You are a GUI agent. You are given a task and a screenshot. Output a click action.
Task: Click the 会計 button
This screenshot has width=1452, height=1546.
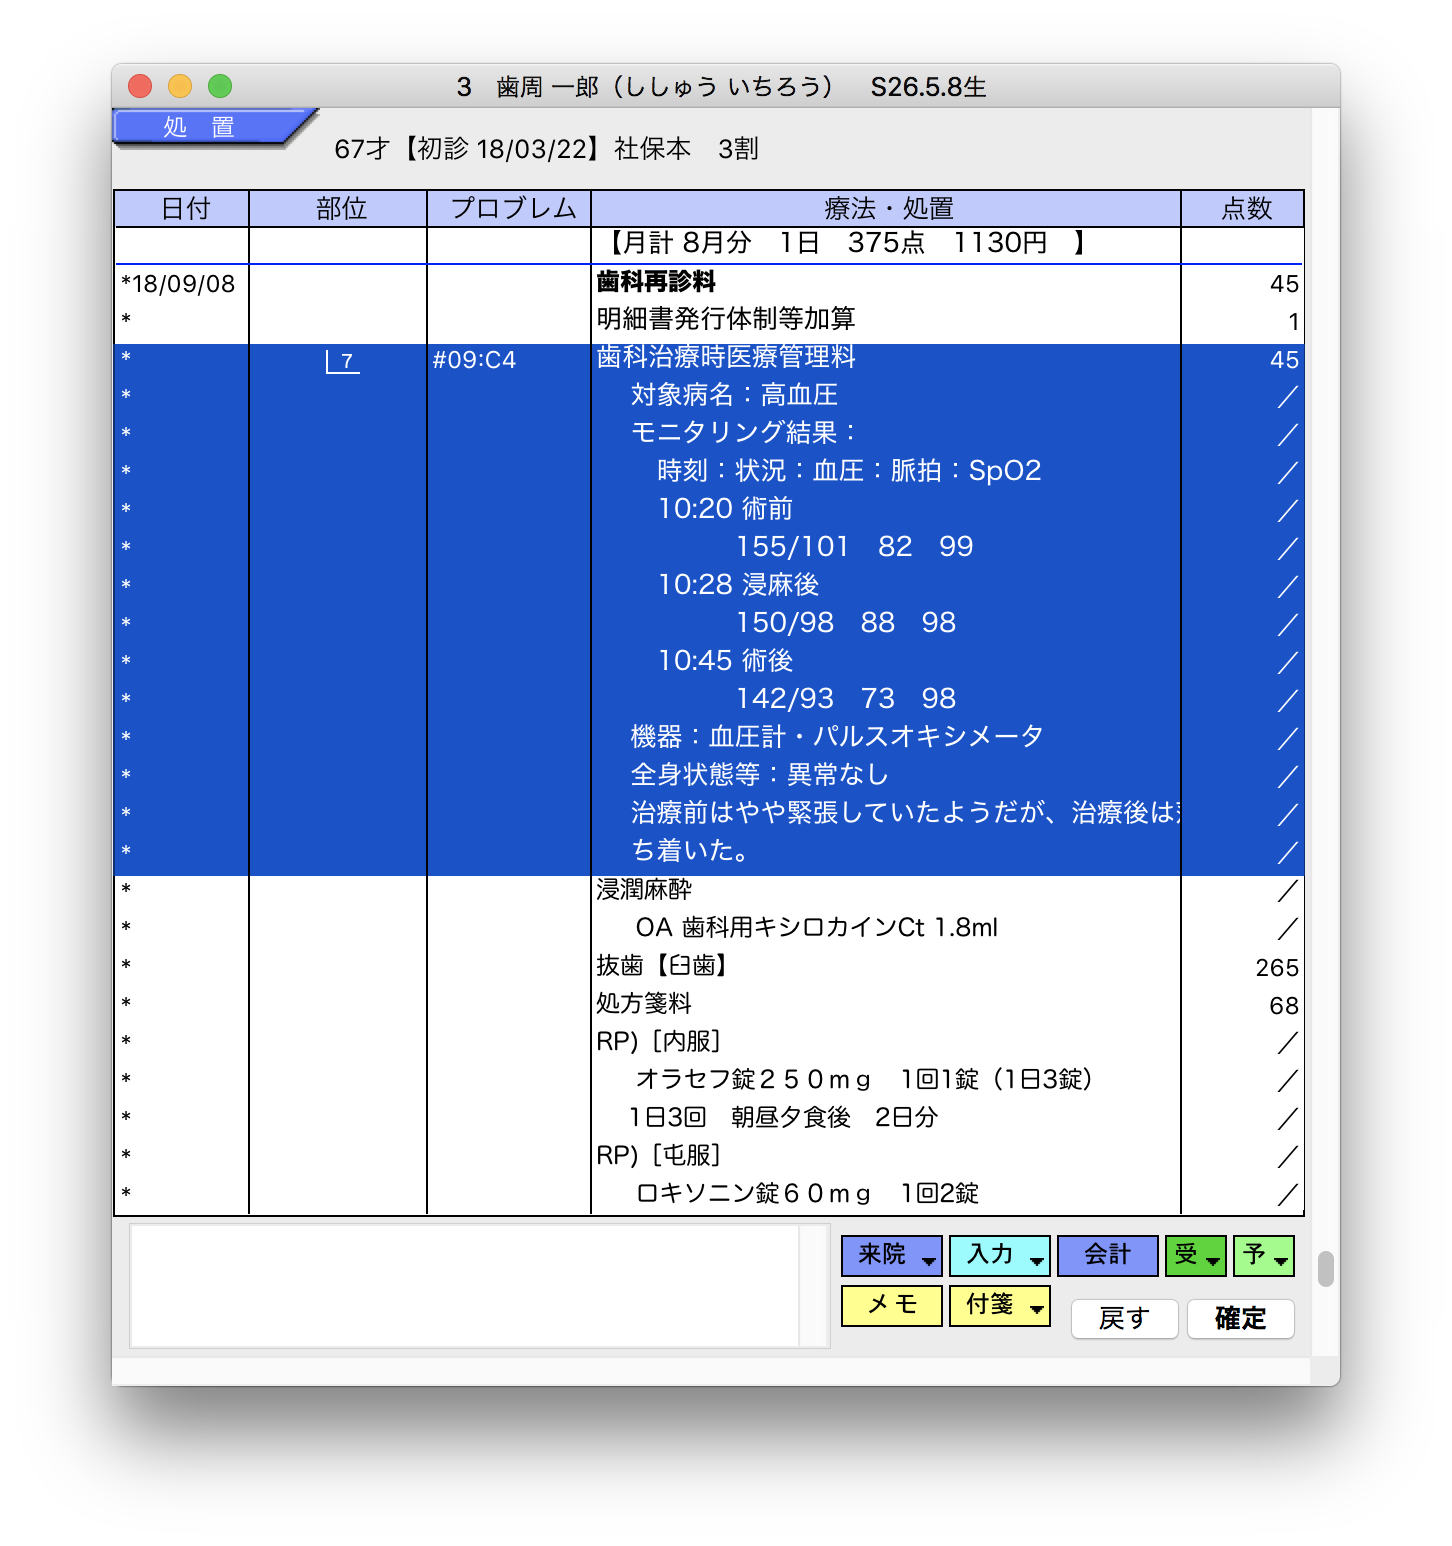tap(1107, 1255)
